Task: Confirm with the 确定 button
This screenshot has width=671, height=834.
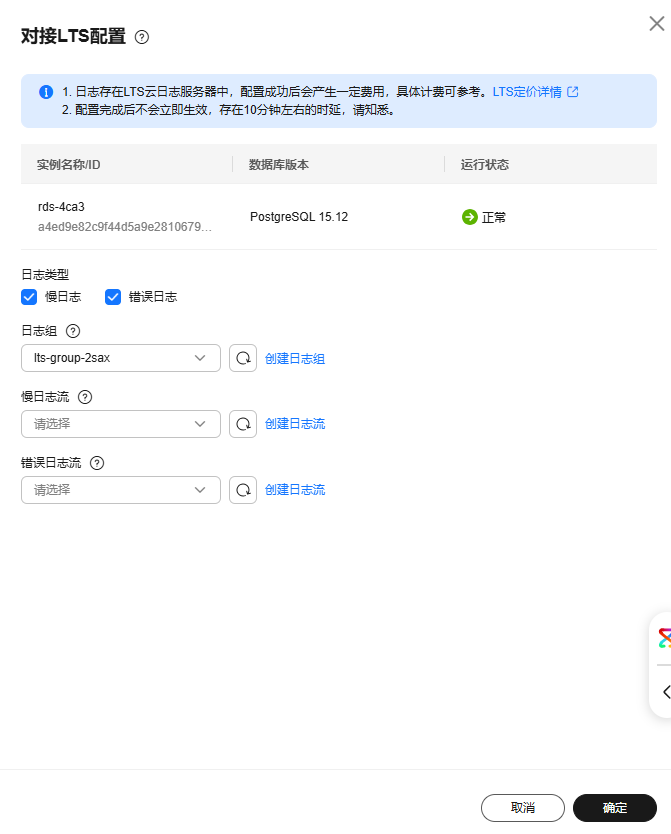Action: pos(615,808)
